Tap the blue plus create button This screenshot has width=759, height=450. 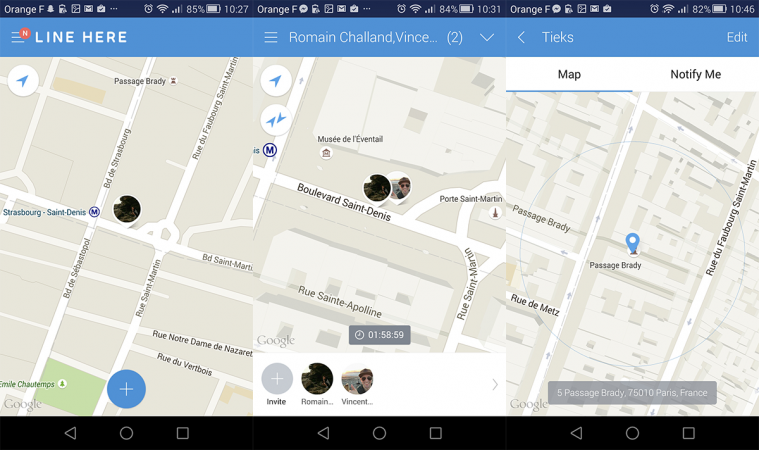pyautogui.click(x=126, y=389)
